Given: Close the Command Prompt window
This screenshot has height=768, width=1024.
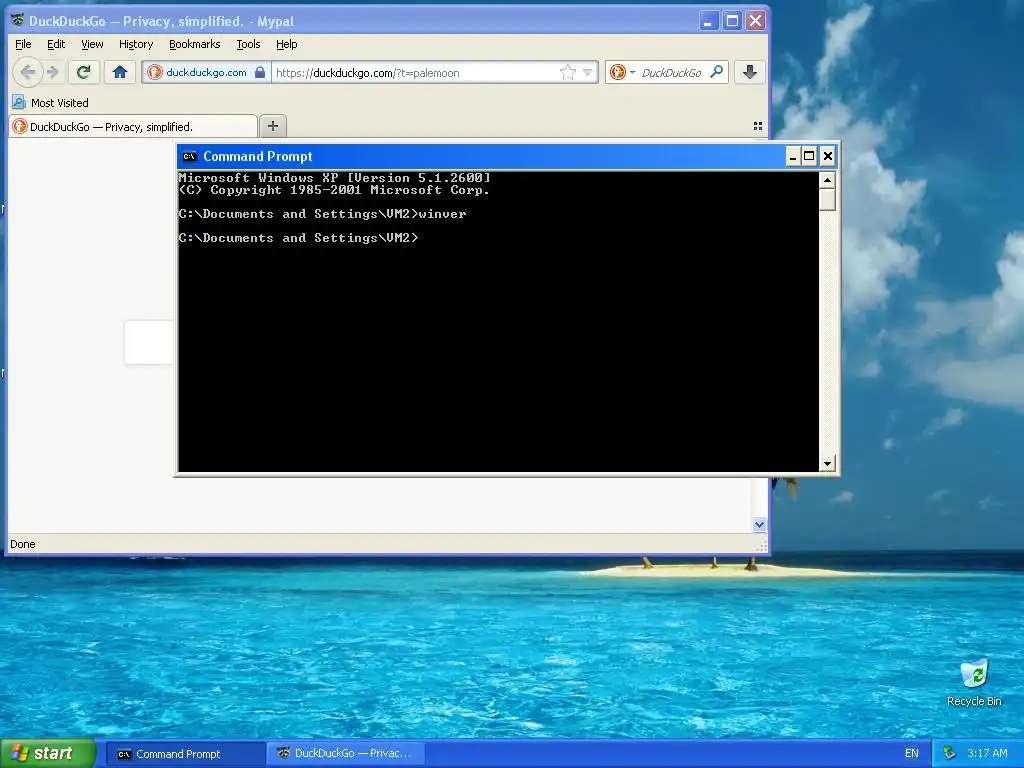Looking at the screenshot, I should point(827,156).
